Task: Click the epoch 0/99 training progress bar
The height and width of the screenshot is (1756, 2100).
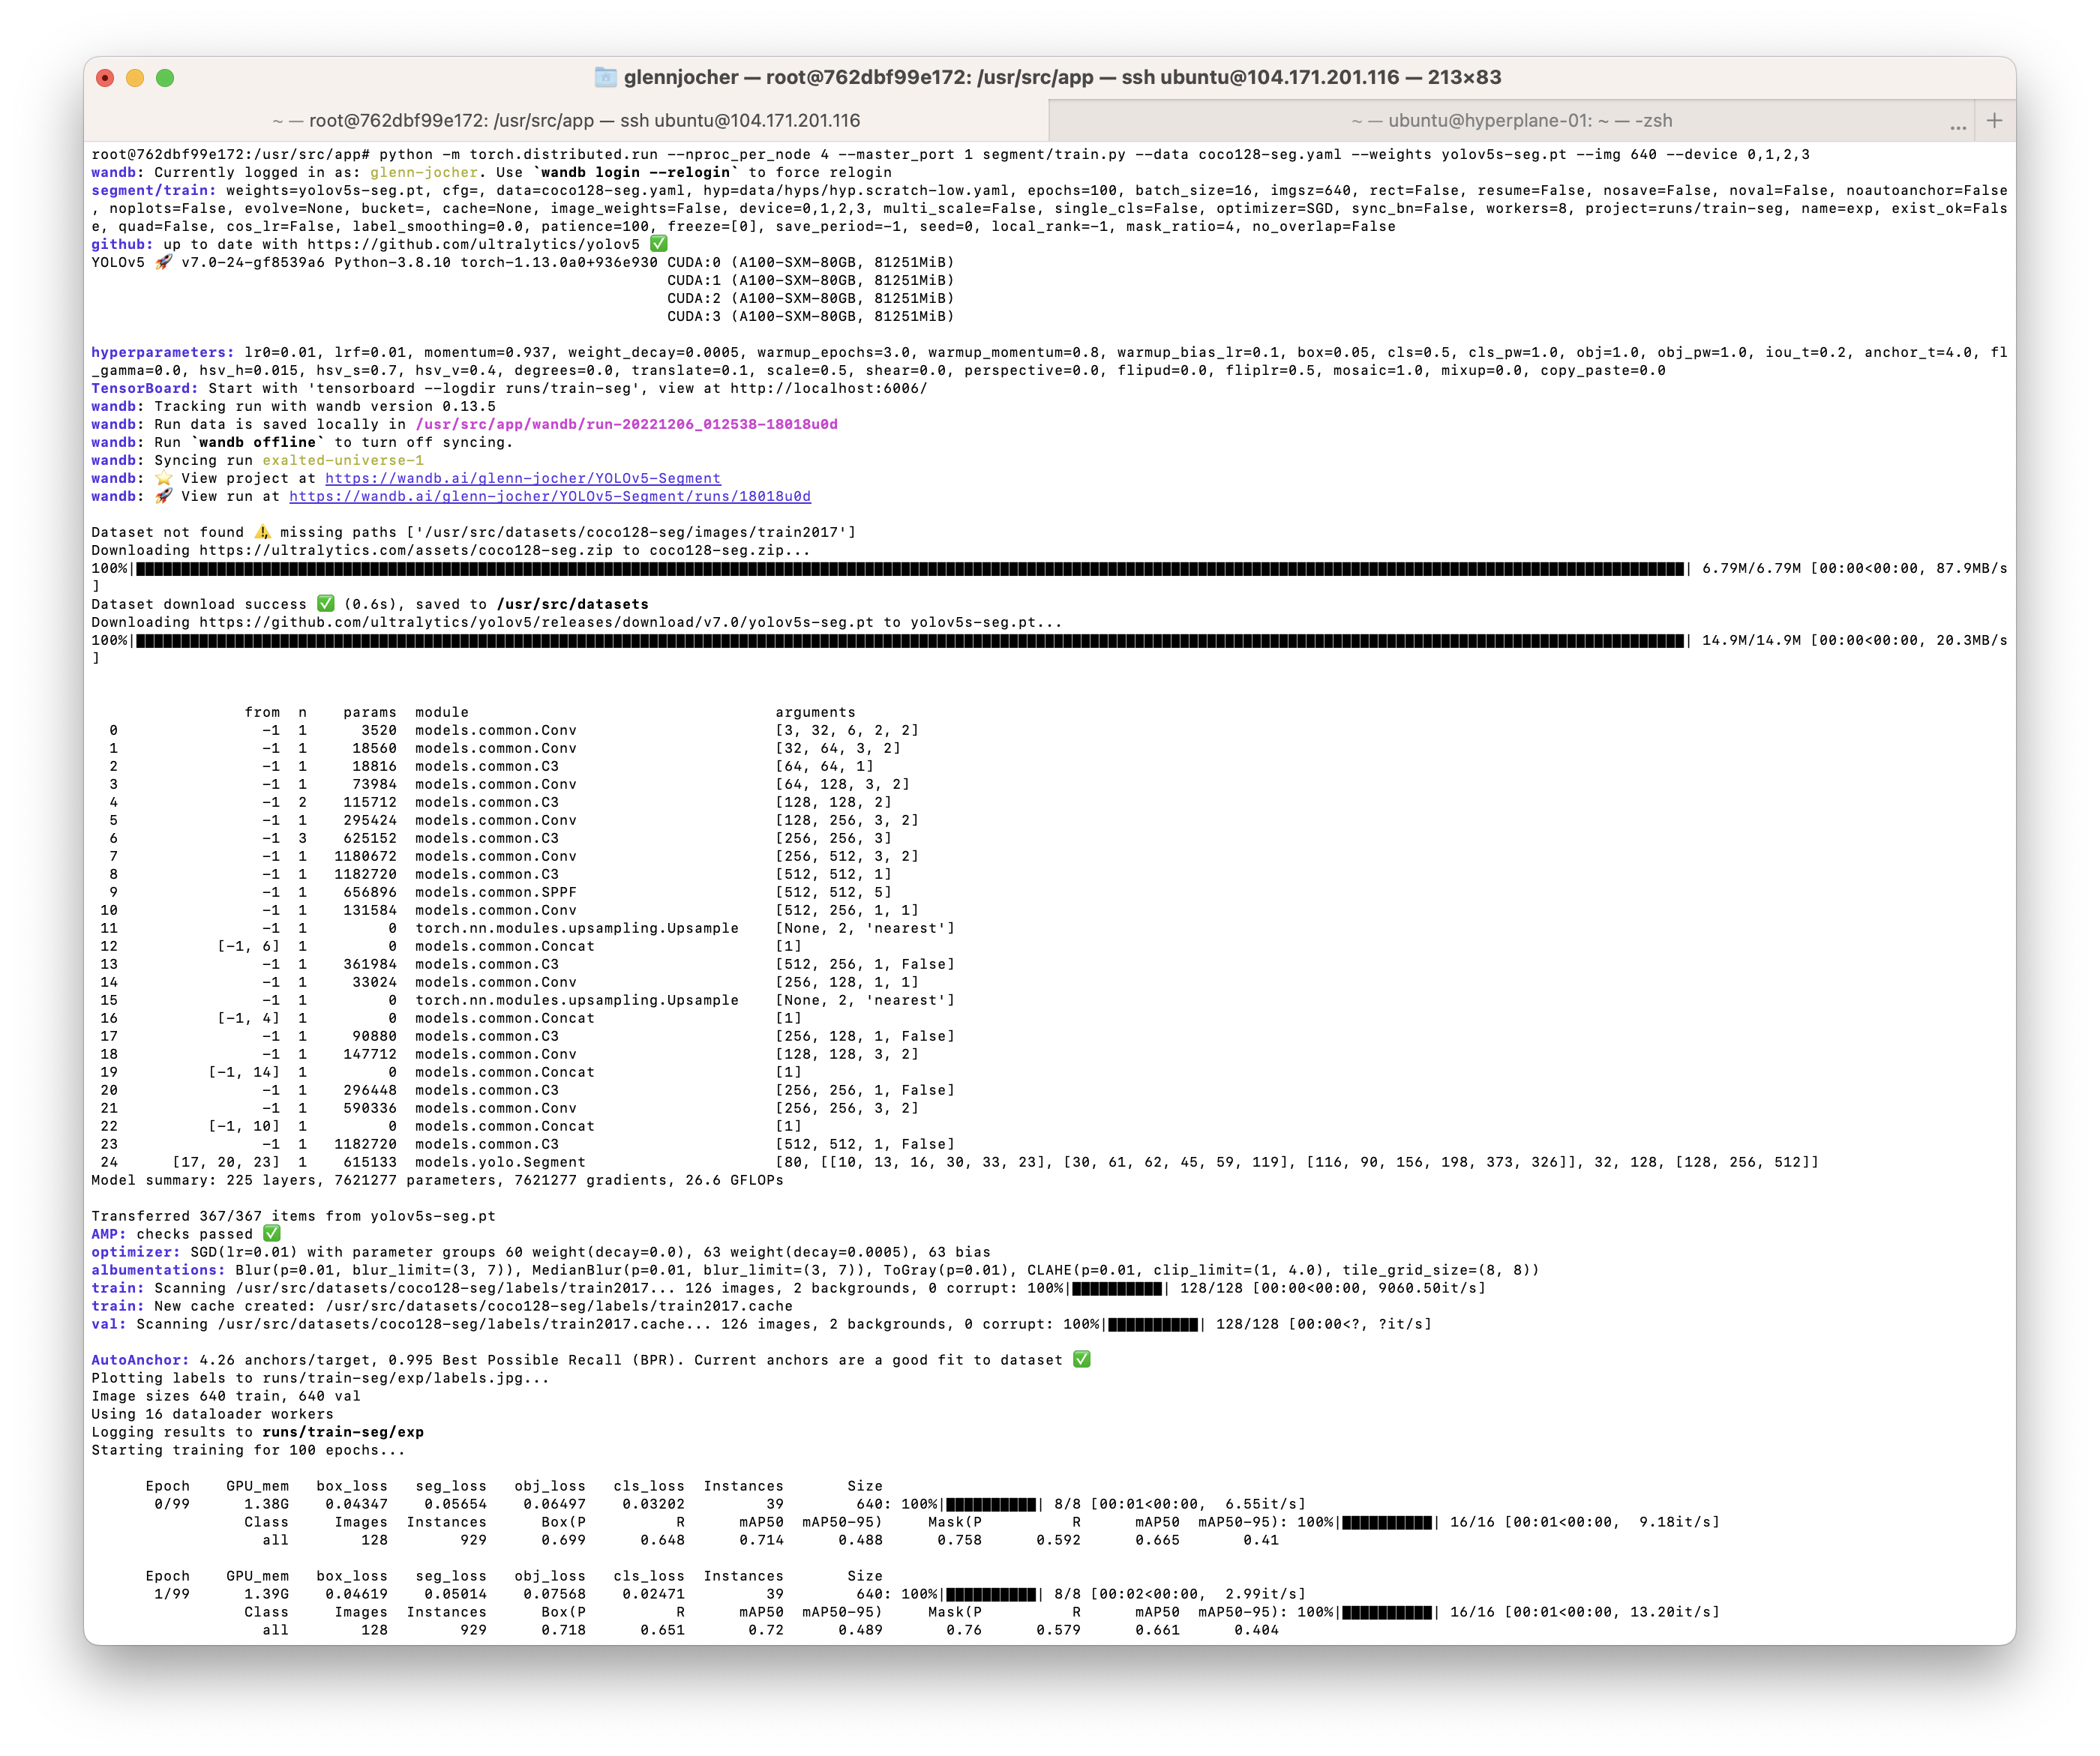Action: [990, 1503]
